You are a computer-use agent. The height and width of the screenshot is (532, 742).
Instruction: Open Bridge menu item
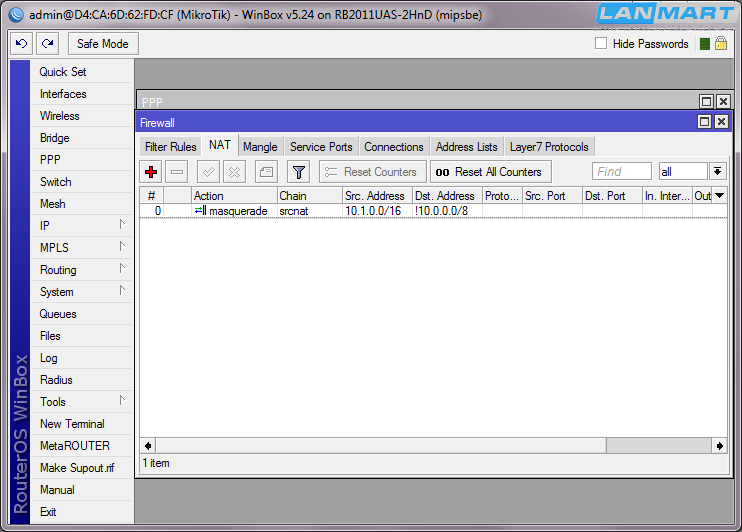pyautogui.click(x=81, y=138)
